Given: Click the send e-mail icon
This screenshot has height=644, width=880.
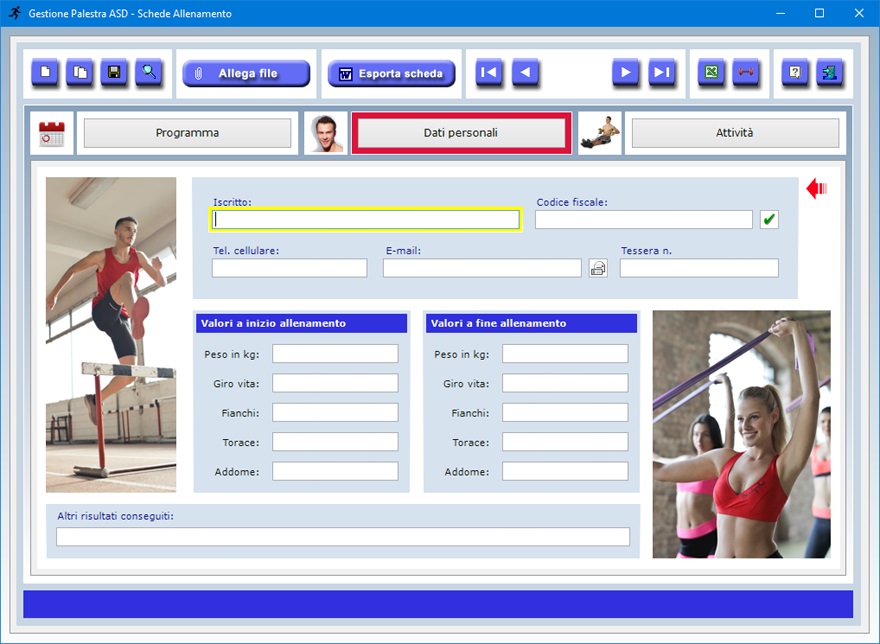Looking at the screenshot, I should click(x=598, y=268).
